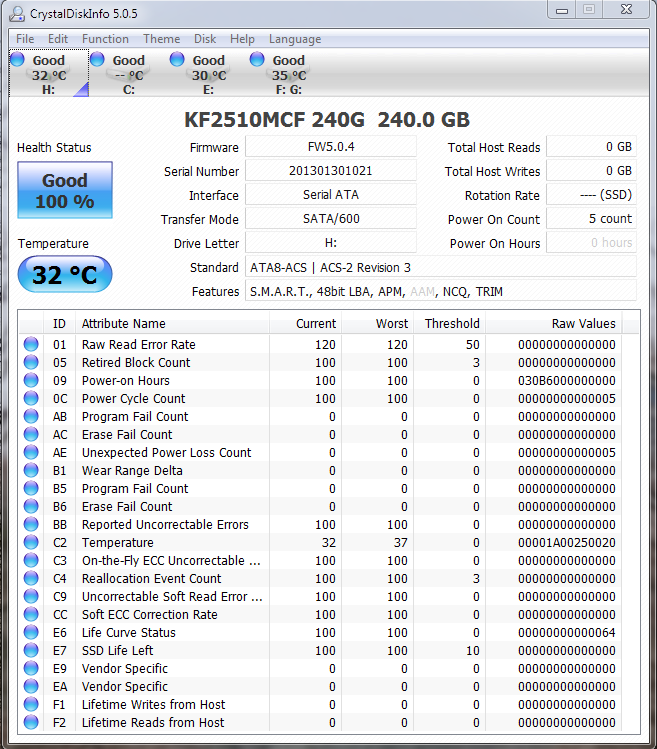Image resolution: width=657 pixels, height=749 pixels.
Task: Click the Serial Number value field
Action: [x=330, y=171]
